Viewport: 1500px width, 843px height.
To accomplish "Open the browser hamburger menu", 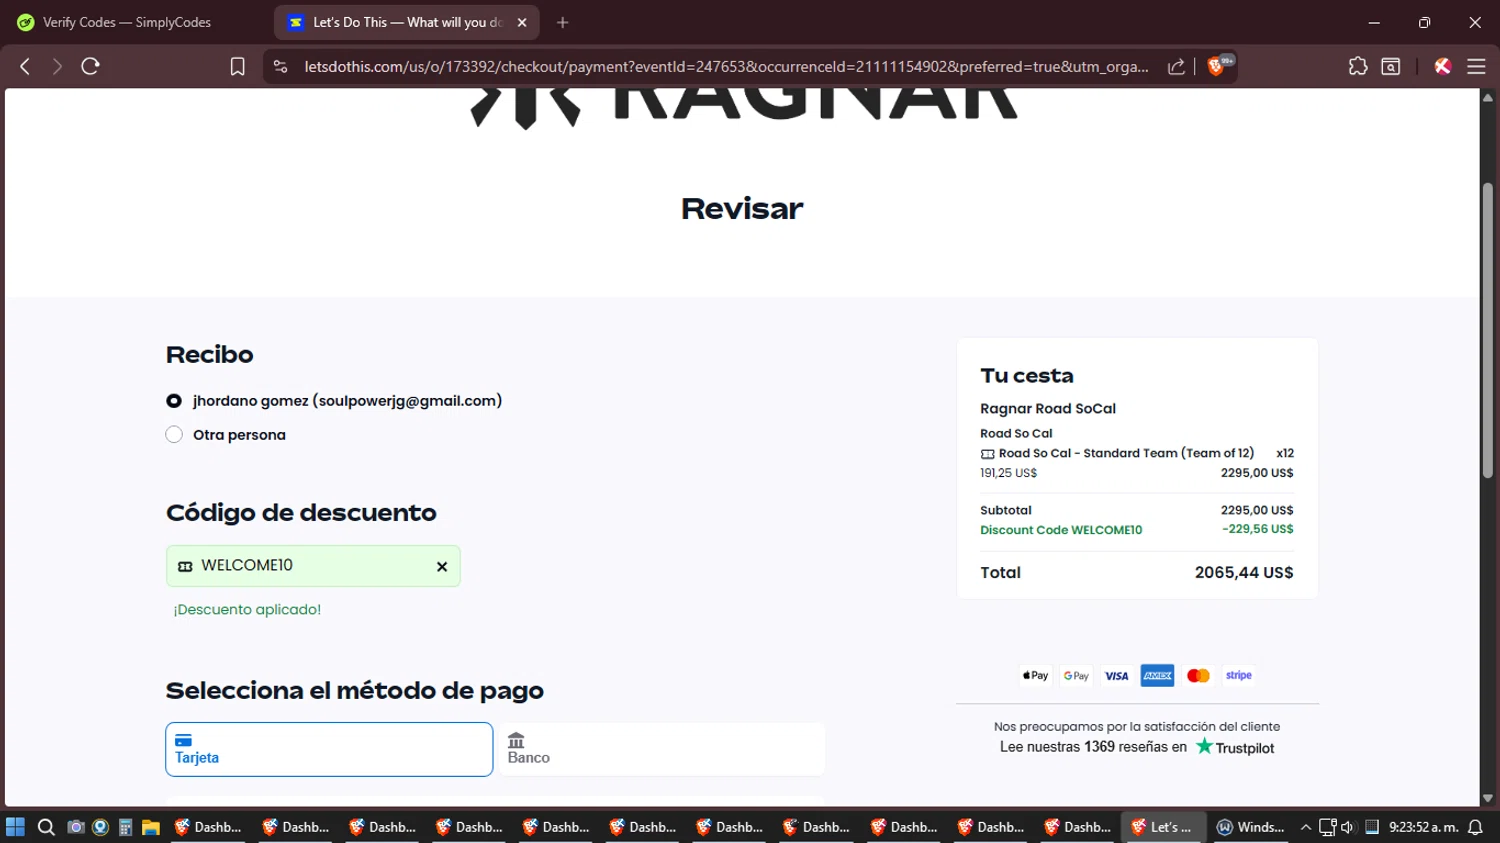I will (x=1476, y=67).
